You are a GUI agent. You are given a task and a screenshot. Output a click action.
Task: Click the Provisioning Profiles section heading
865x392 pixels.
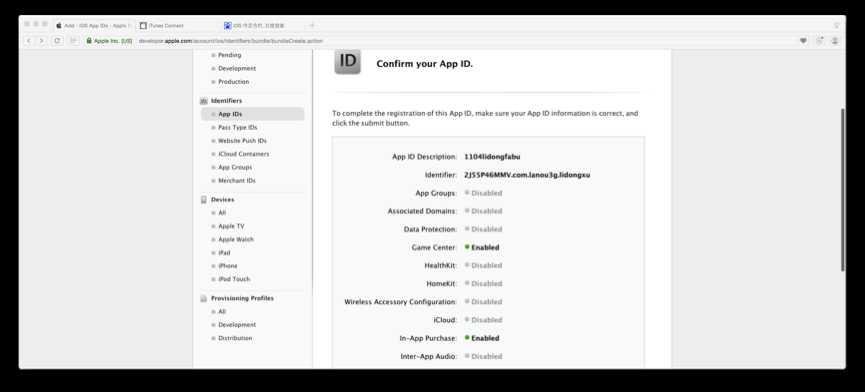tap(242, 298)
